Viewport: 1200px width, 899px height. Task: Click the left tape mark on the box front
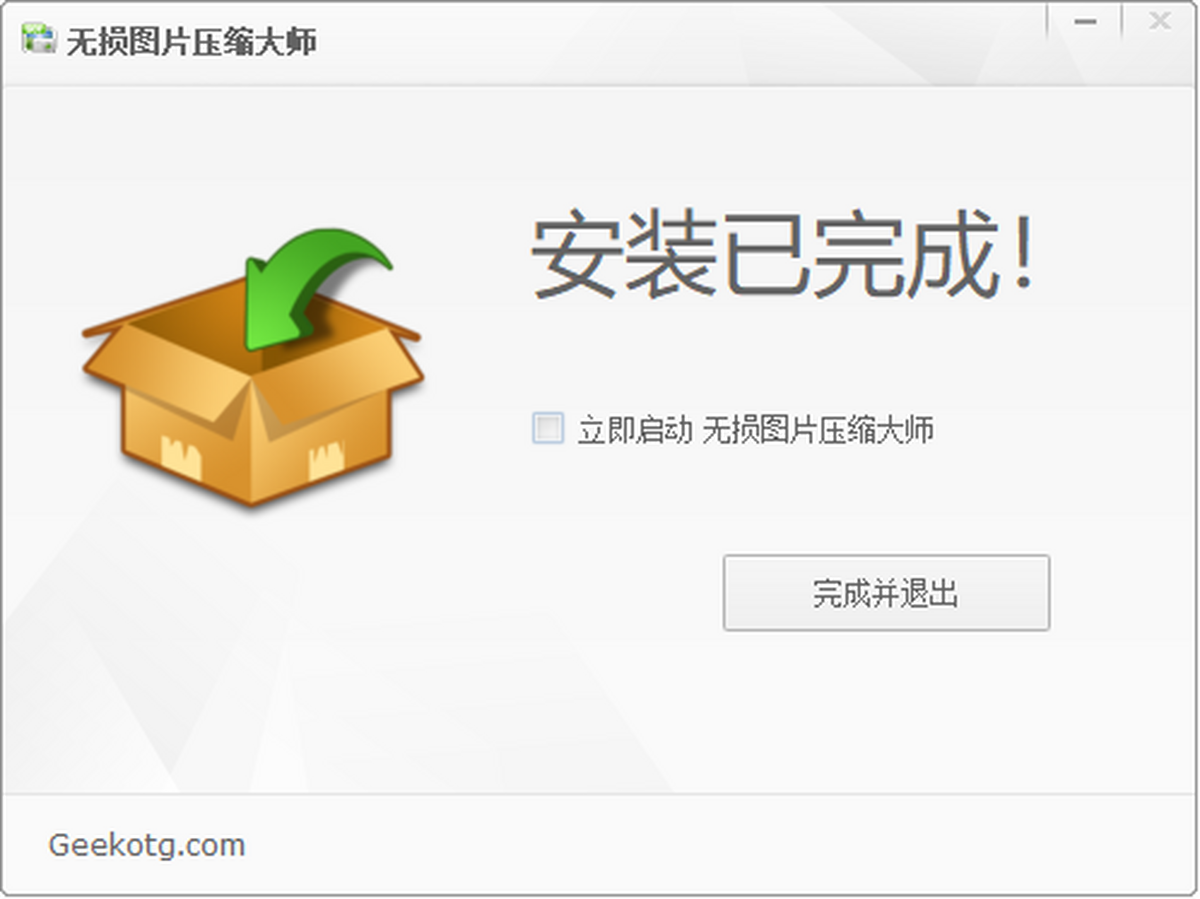click(180, 456)
